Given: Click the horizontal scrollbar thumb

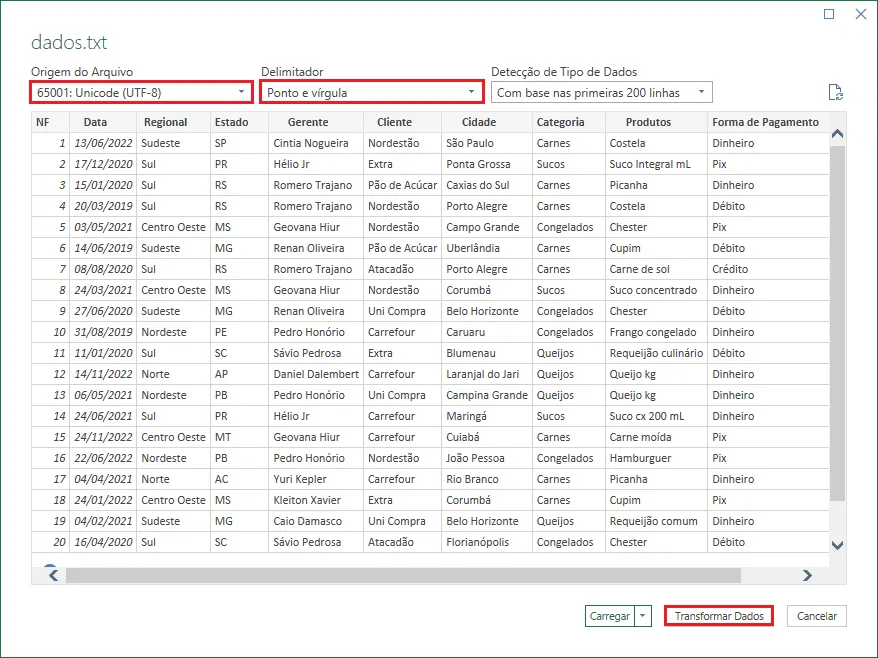Looking at the screenshot, I should (403, 575).
